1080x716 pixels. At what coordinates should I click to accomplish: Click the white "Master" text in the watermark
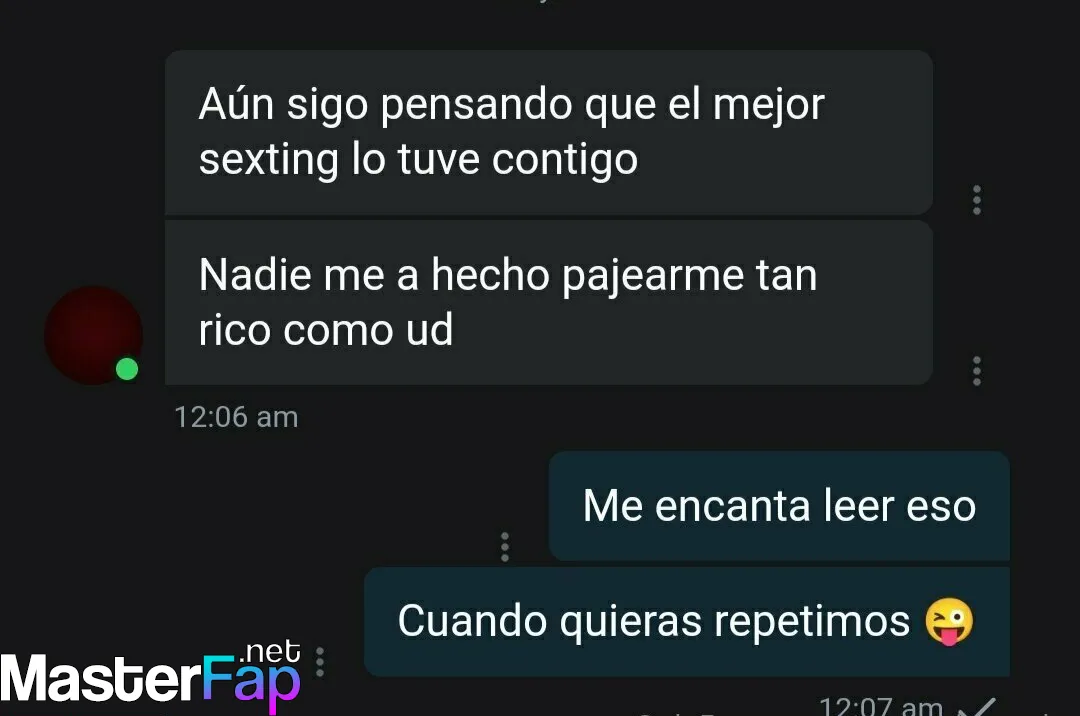(x=101, y=679)
